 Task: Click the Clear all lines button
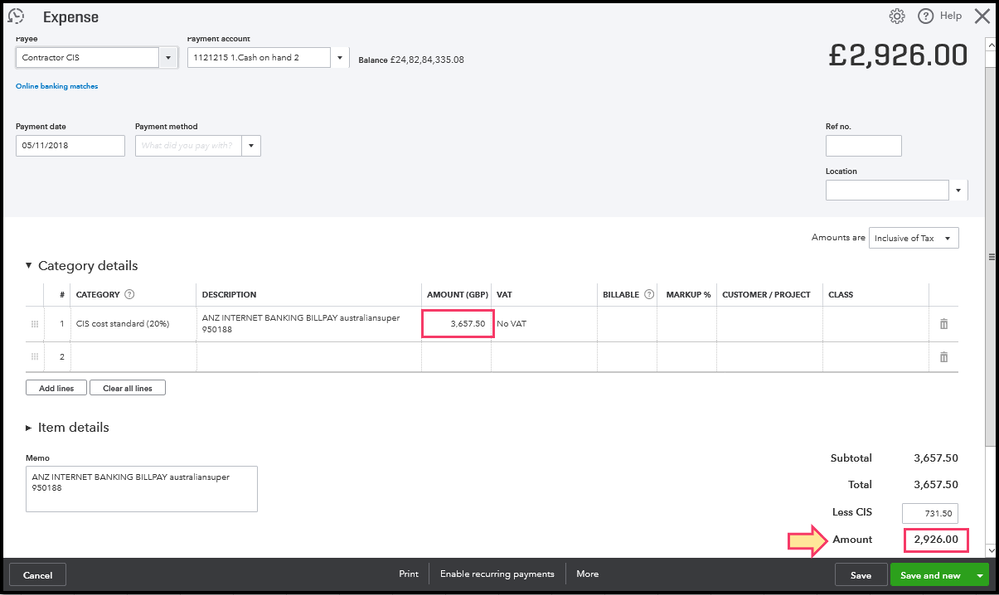point(127,388)
